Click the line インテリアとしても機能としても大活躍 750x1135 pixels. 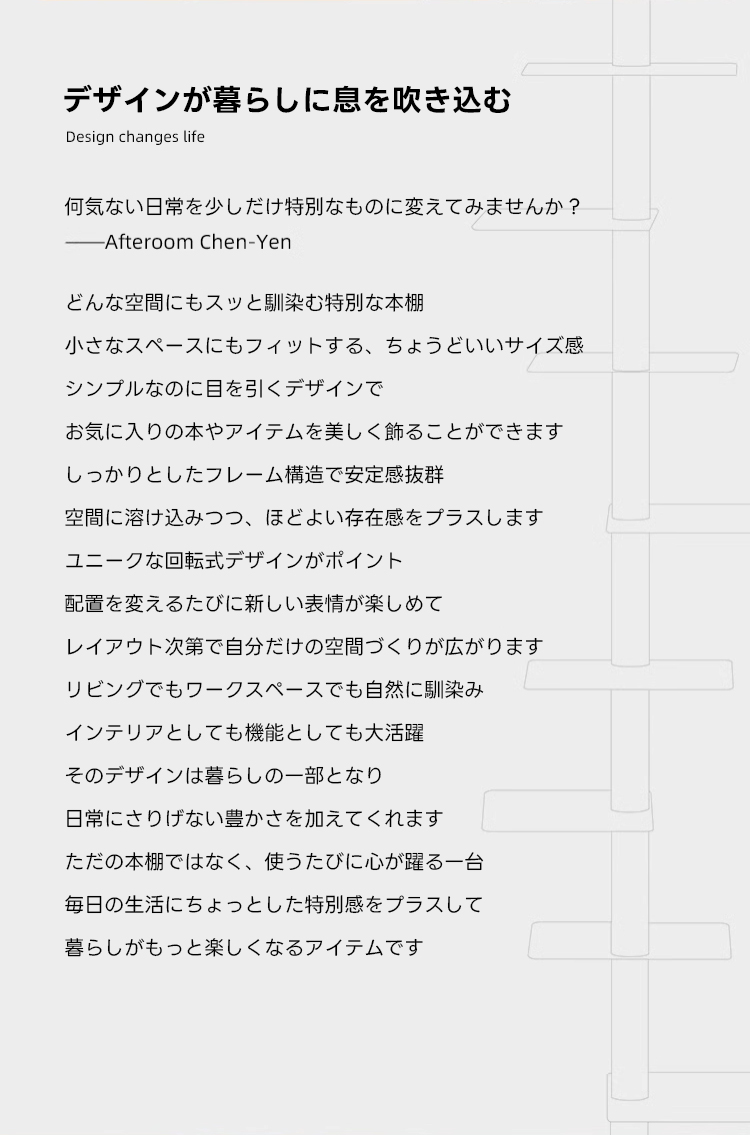coord(245,733)
